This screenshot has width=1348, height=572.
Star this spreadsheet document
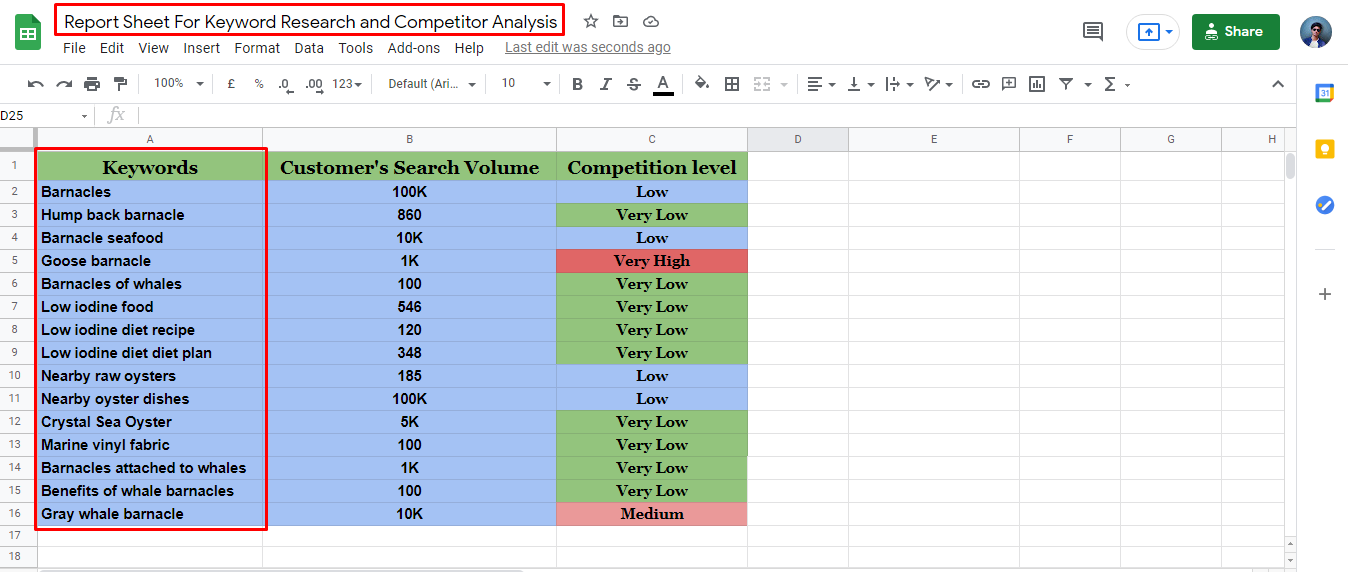(591, 21)
